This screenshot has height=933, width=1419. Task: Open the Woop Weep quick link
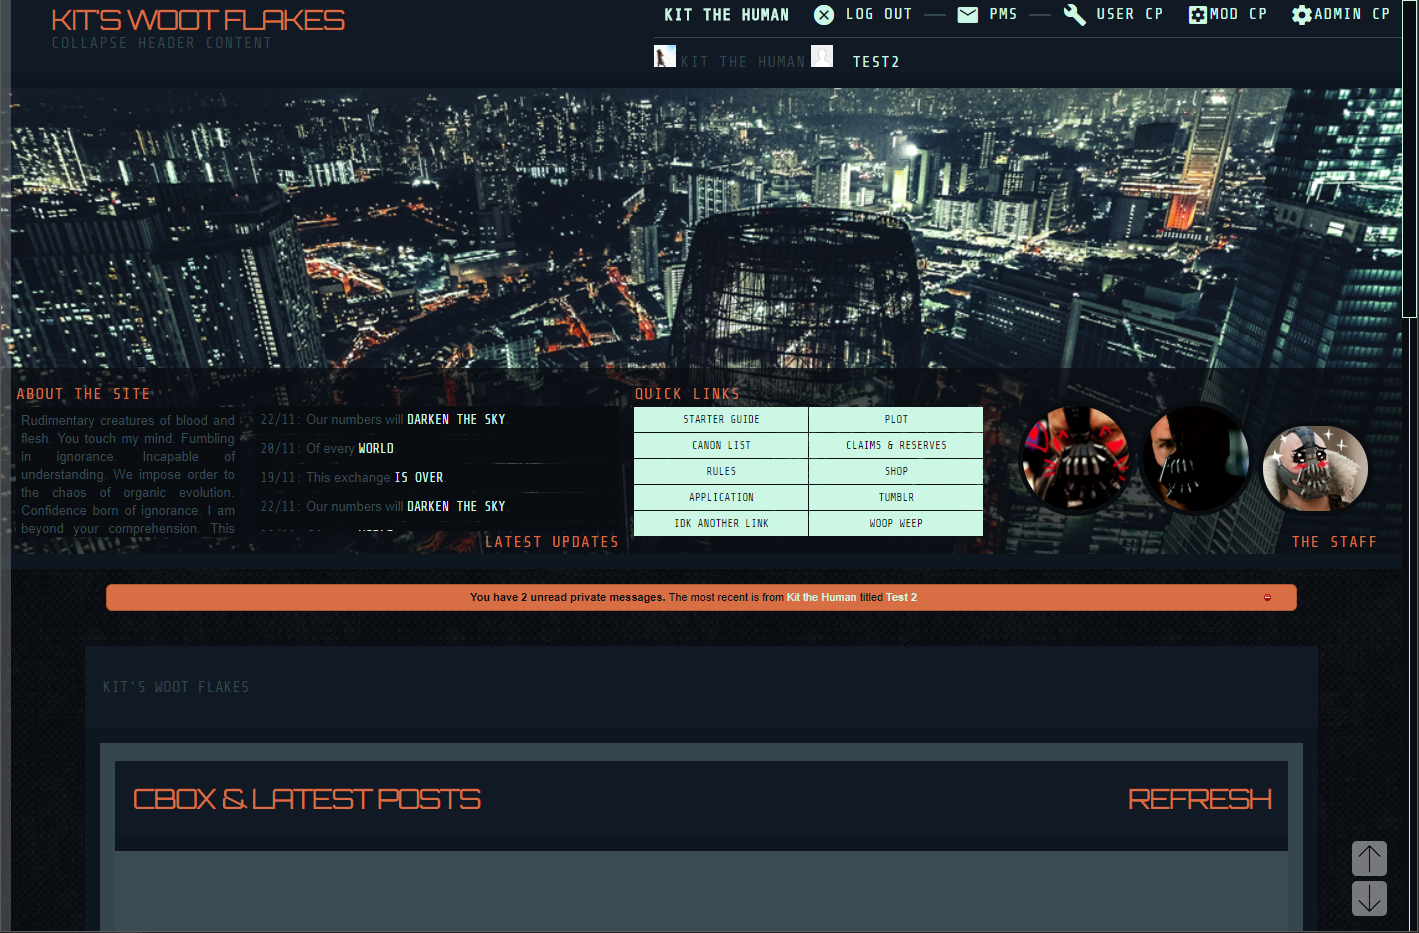pyautogui.click(x=896, y=524)
